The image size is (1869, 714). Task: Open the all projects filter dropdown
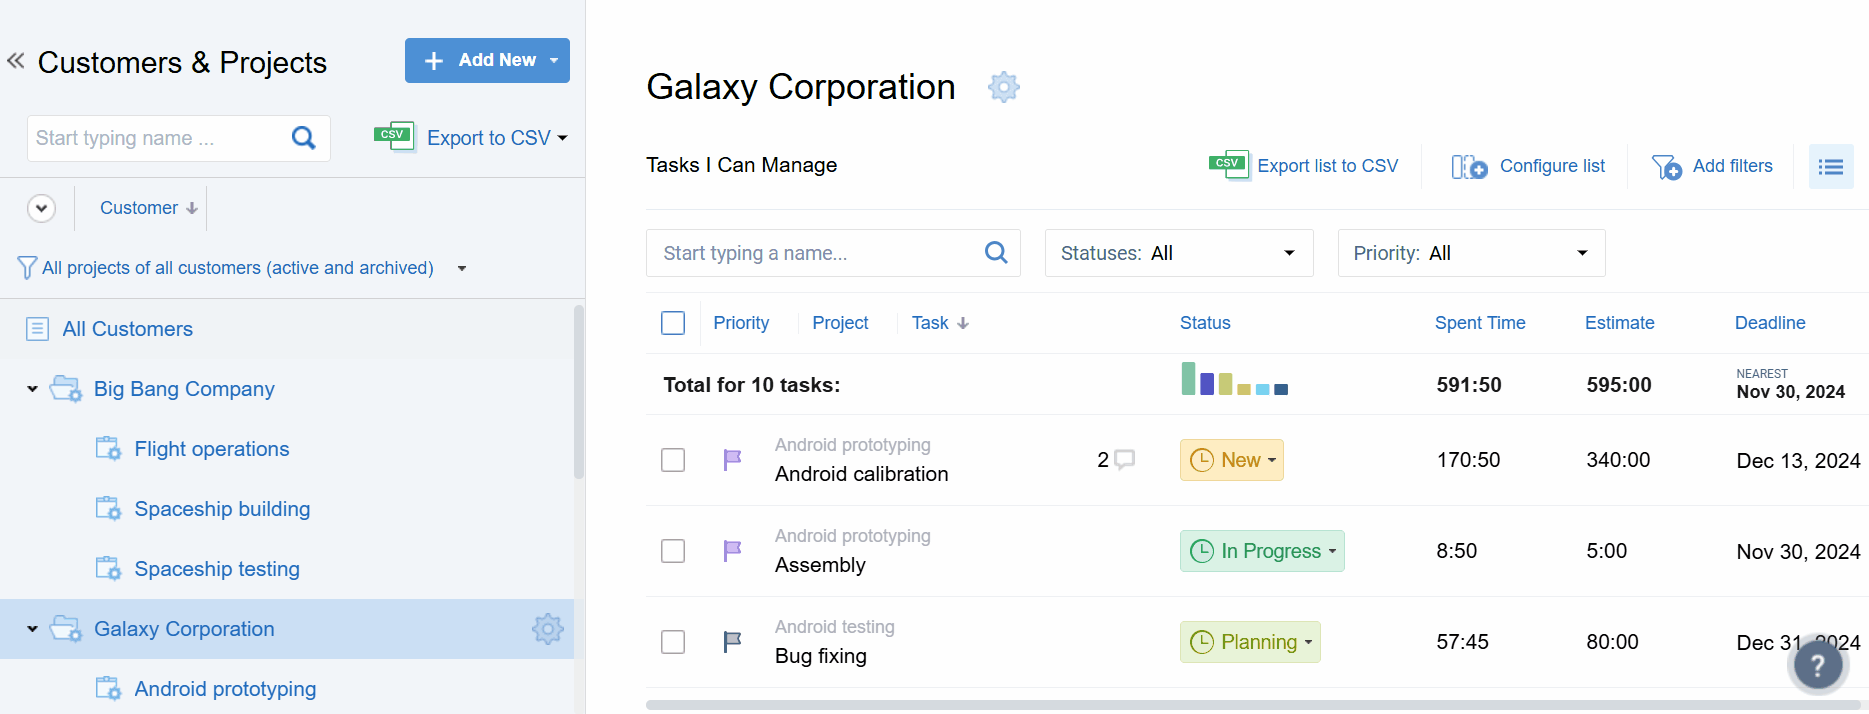(x=462, y=268)
